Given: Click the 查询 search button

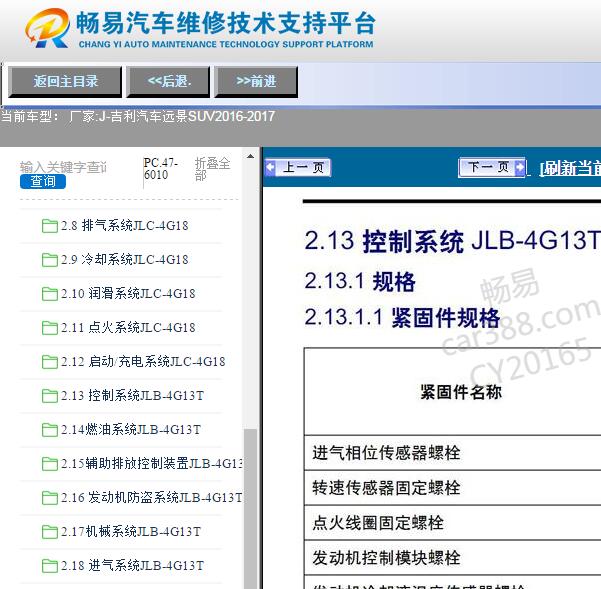Looking at the screenshot, I should coord(43,181).
